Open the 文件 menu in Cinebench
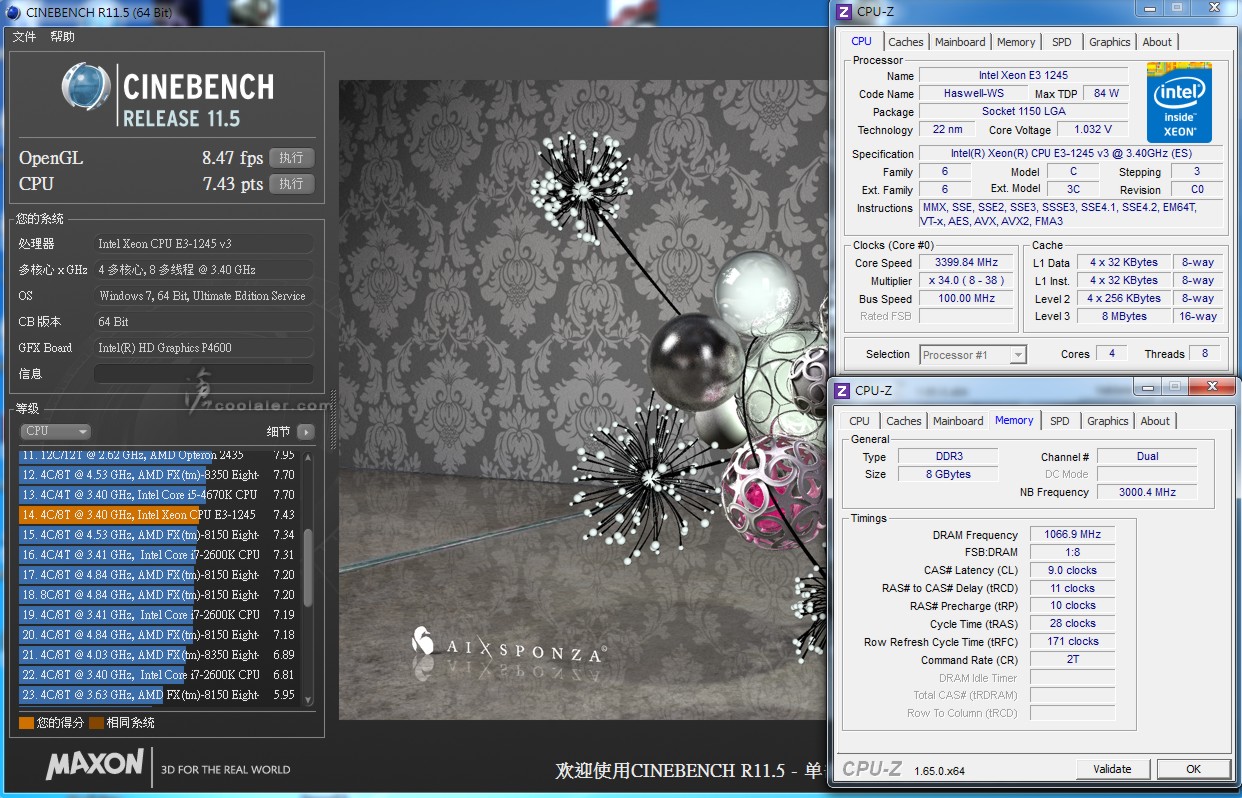 24,37
